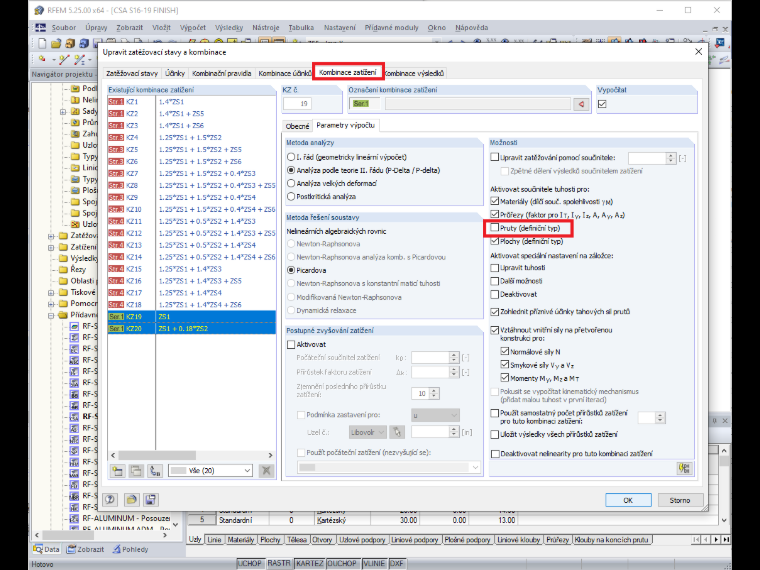This screenshot has width=760, height=570.
Task: Toggle the UCHOP status bar button
Action: (250, 563)
